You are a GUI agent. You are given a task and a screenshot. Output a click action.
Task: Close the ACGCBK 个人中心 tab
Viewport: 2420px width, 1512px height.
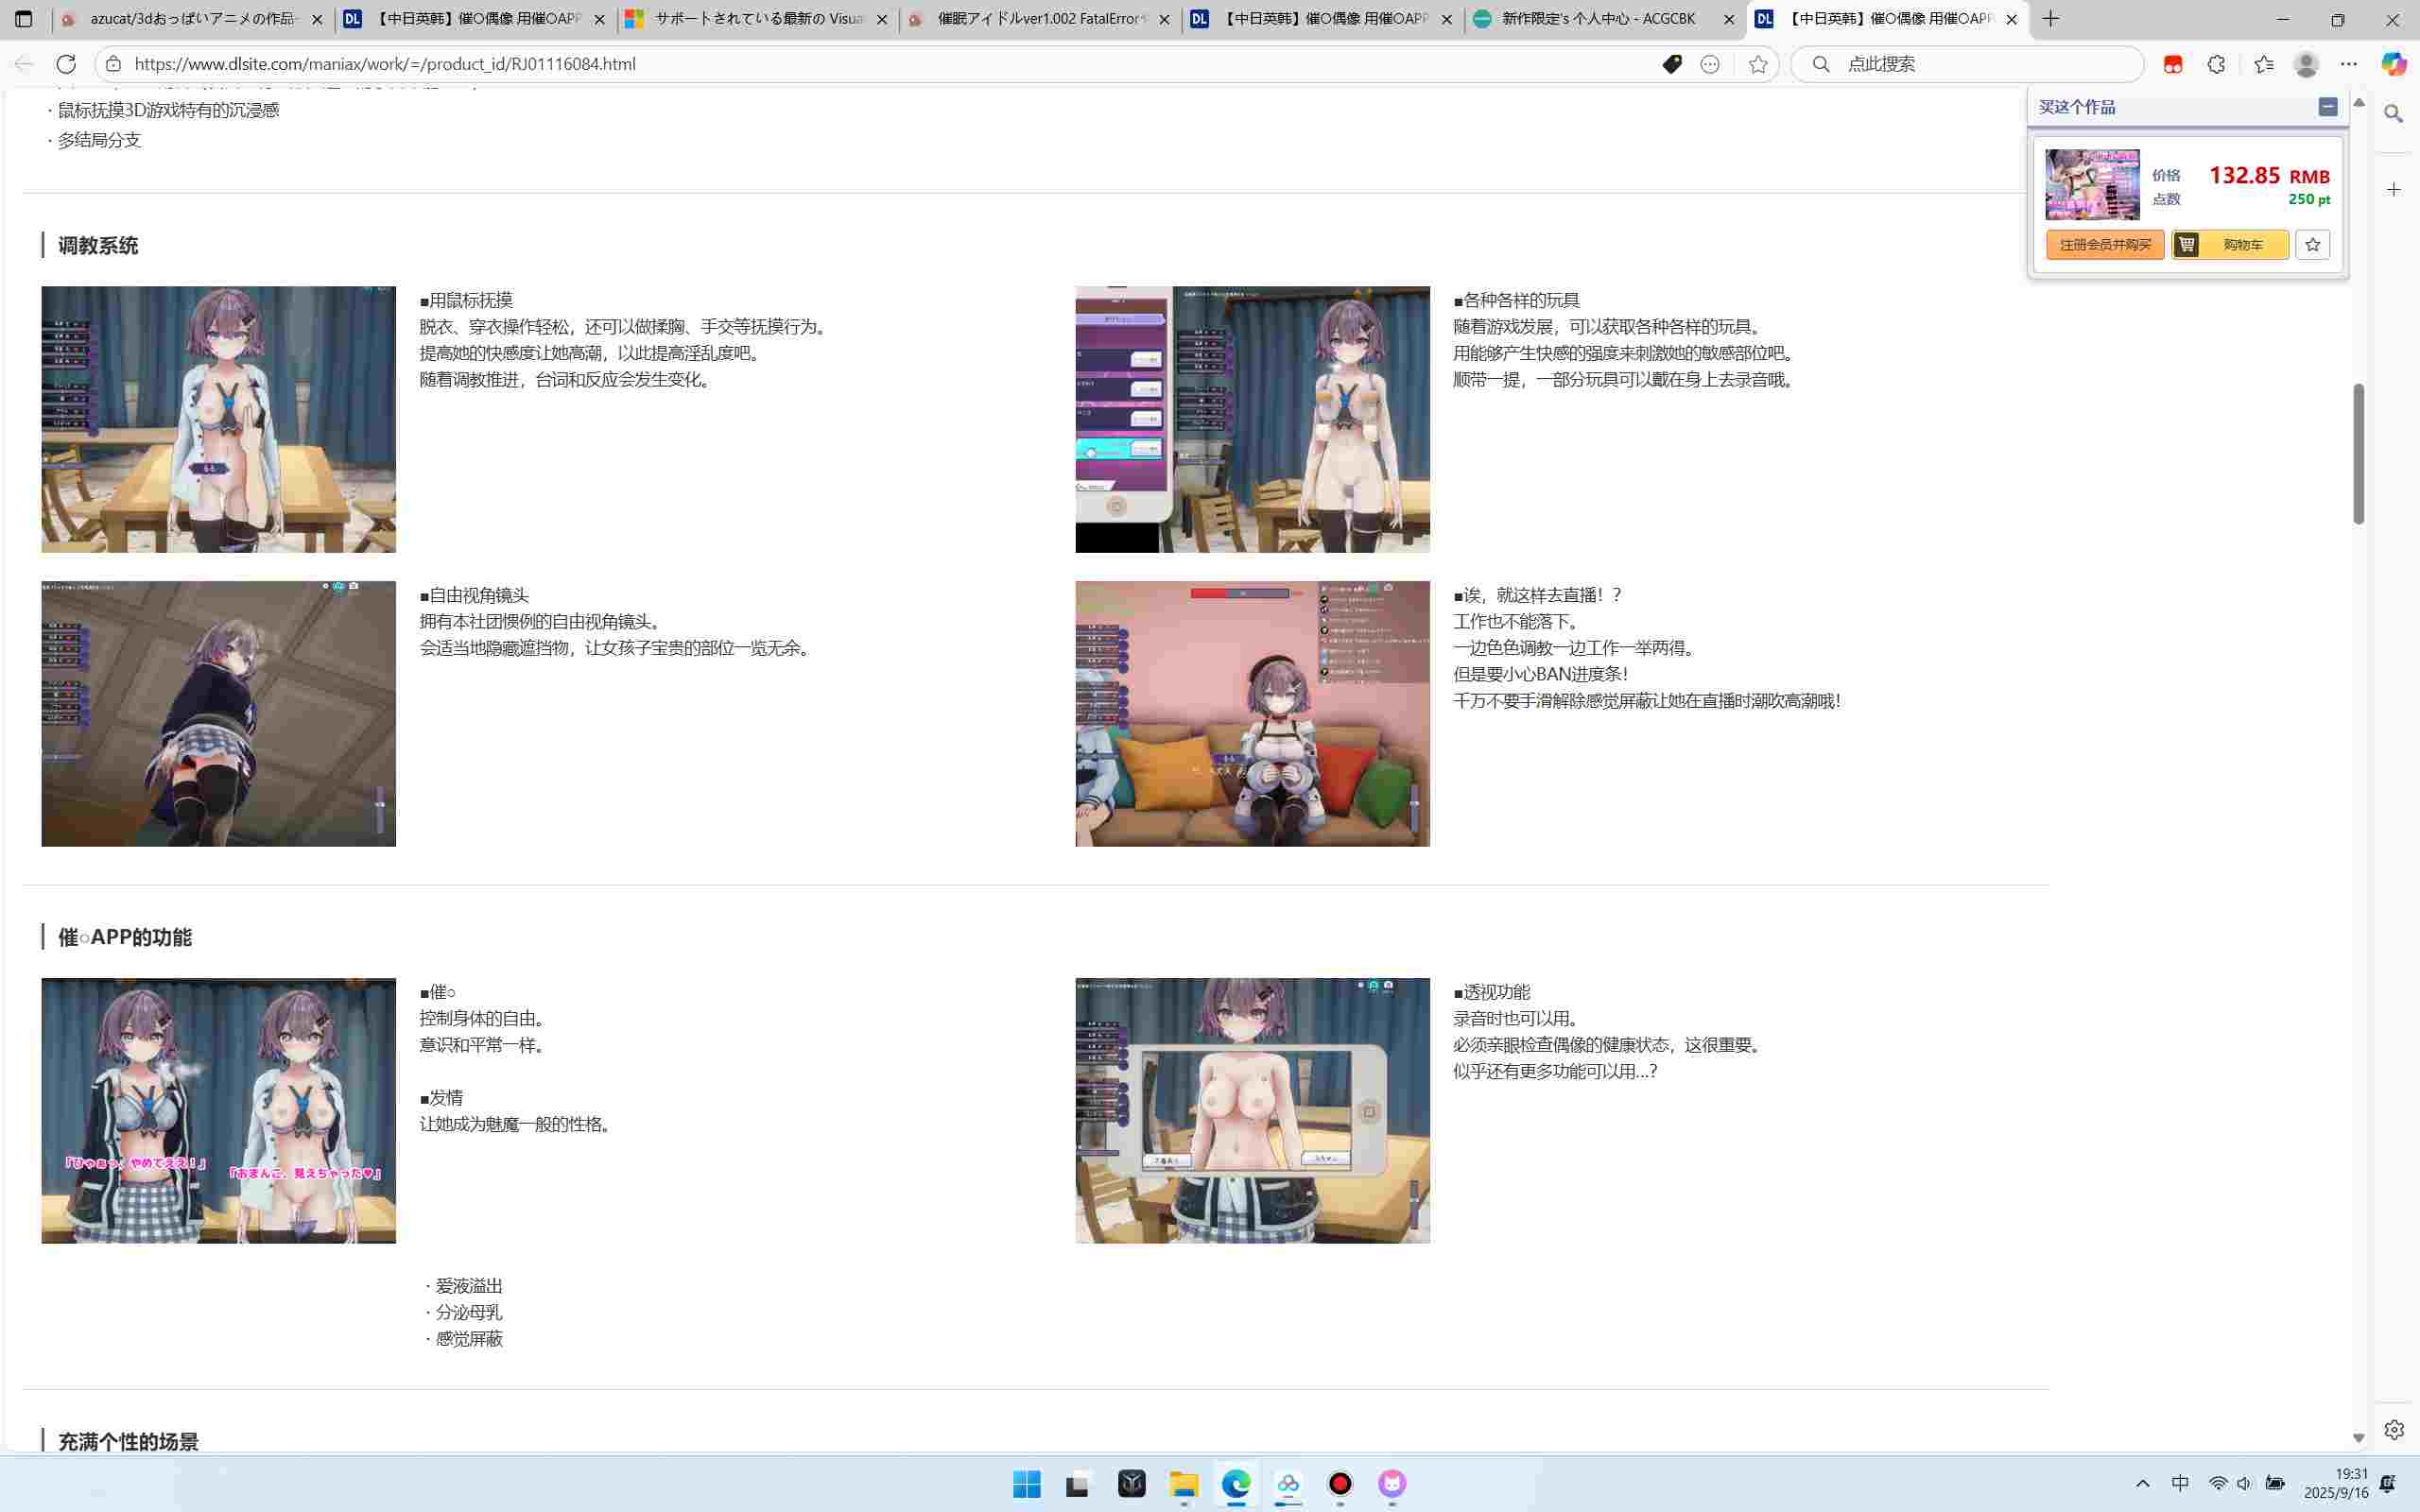pyautogui.click(x=1729, y=19)
